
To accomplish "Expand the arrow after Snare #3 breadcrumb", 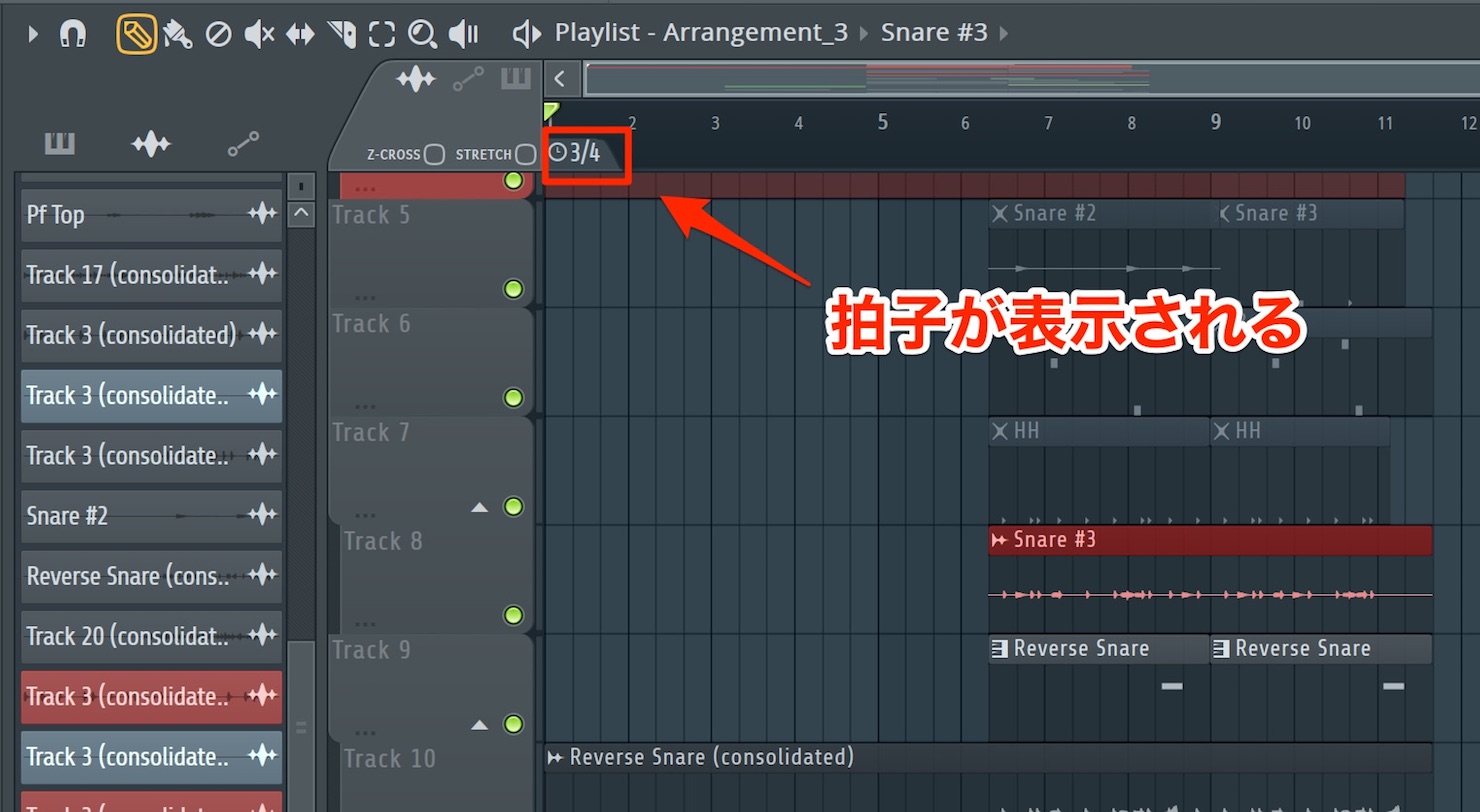I will [1004, 34].
